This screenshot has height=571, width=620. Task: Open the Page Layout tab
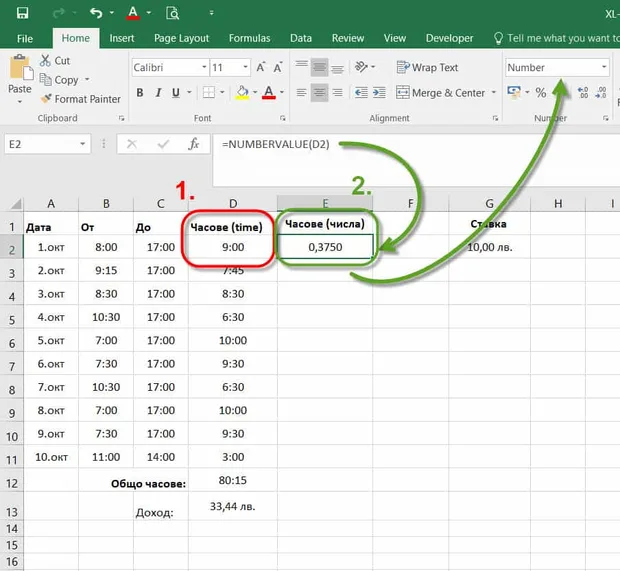coord(181,38)
